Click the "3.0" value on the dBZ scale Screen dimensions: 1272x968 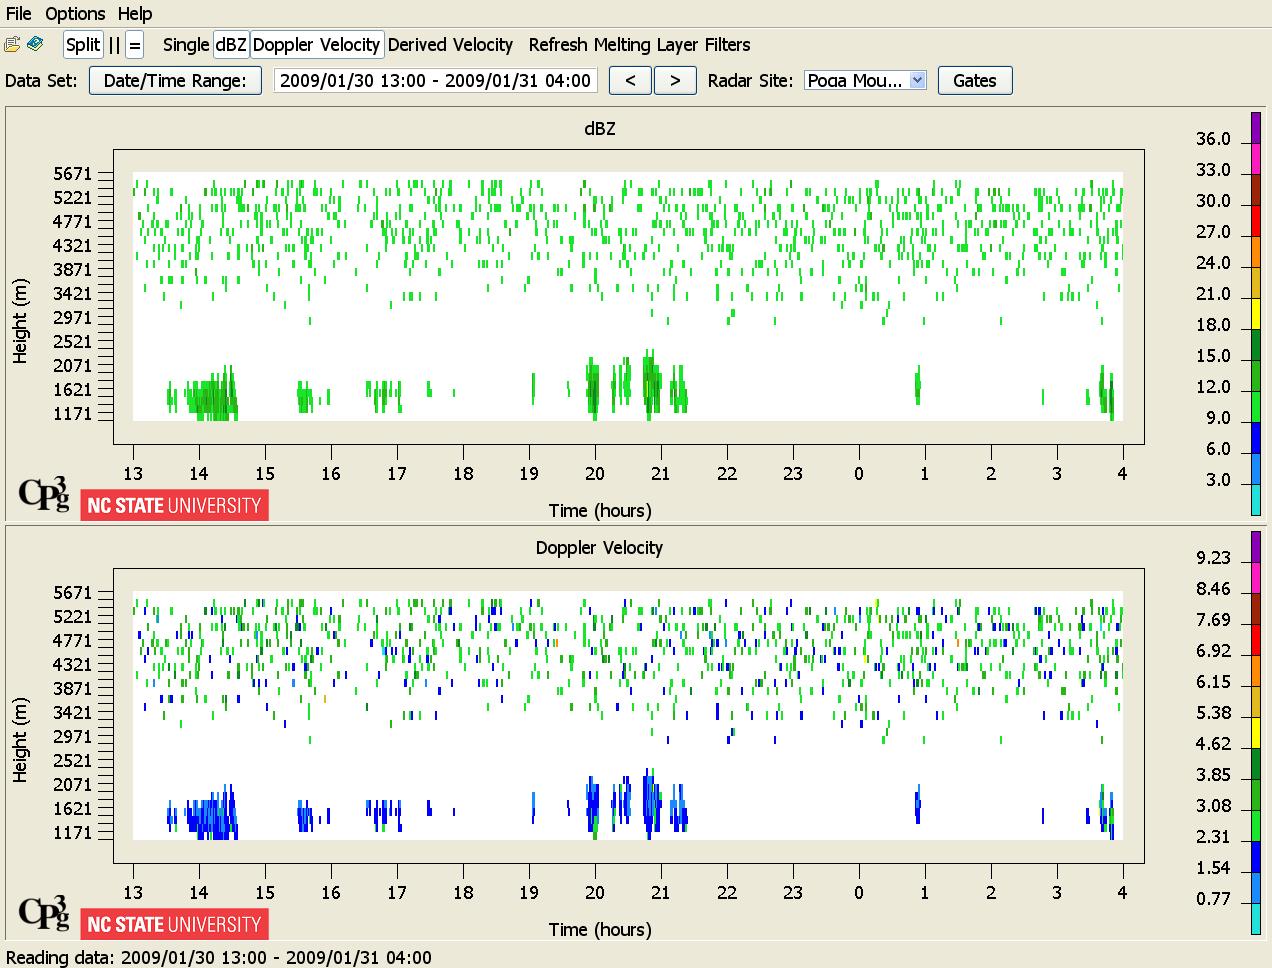1218,480
